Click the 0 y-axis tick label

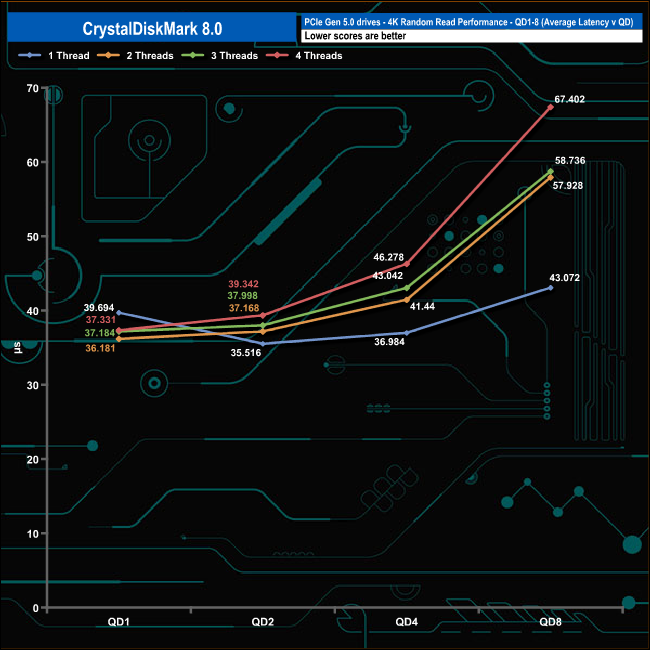[36, 608]
